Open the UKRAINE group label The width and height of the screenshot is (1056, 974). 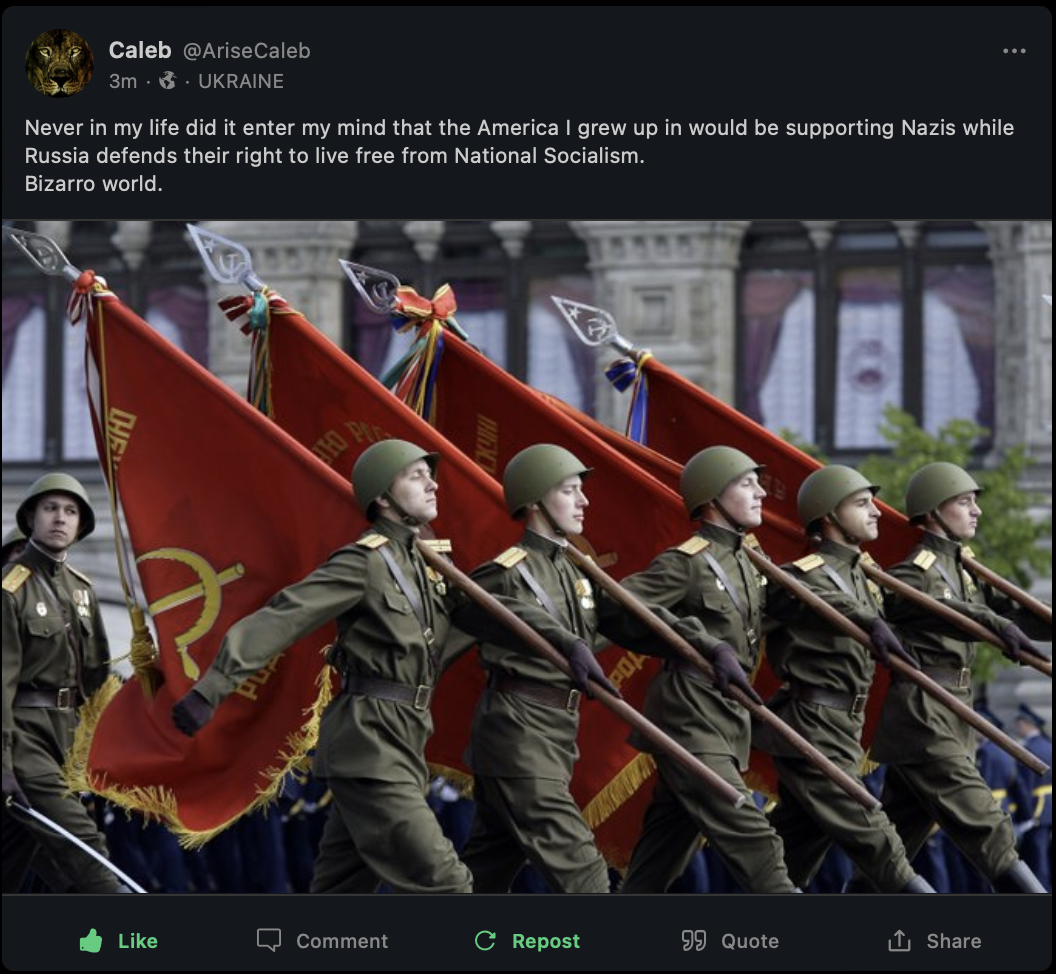(x=241, y=82)
